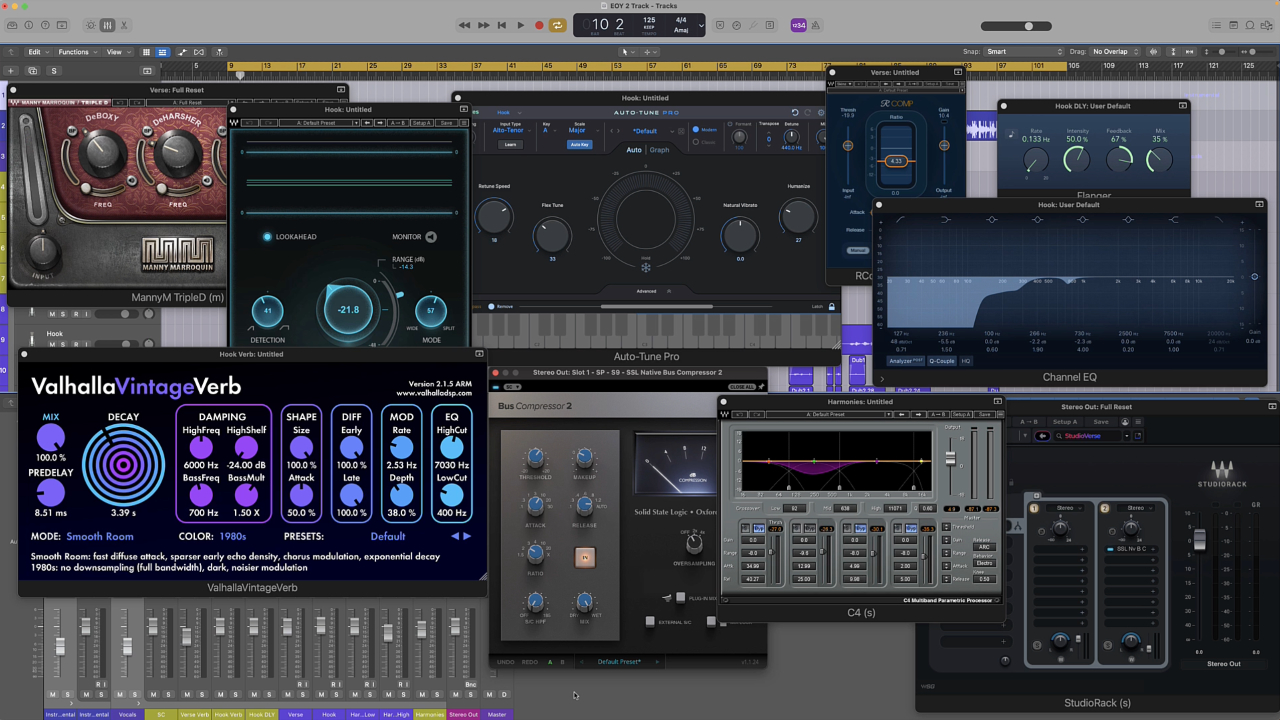The image size is (1280, 720).
Task: Select Modern mode in Auto-Tune Pro
Action: (696, 130)
